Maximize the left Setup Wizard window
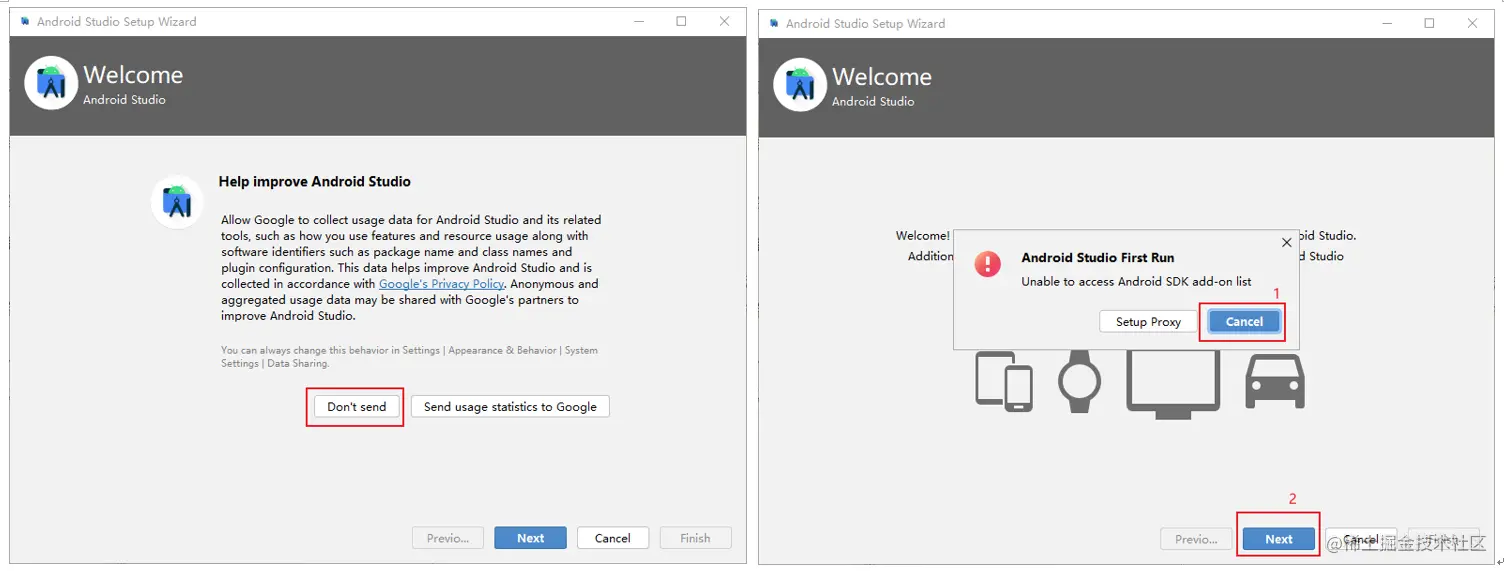This screenshot has width=1504, height=571. click(x=681, y=21)
